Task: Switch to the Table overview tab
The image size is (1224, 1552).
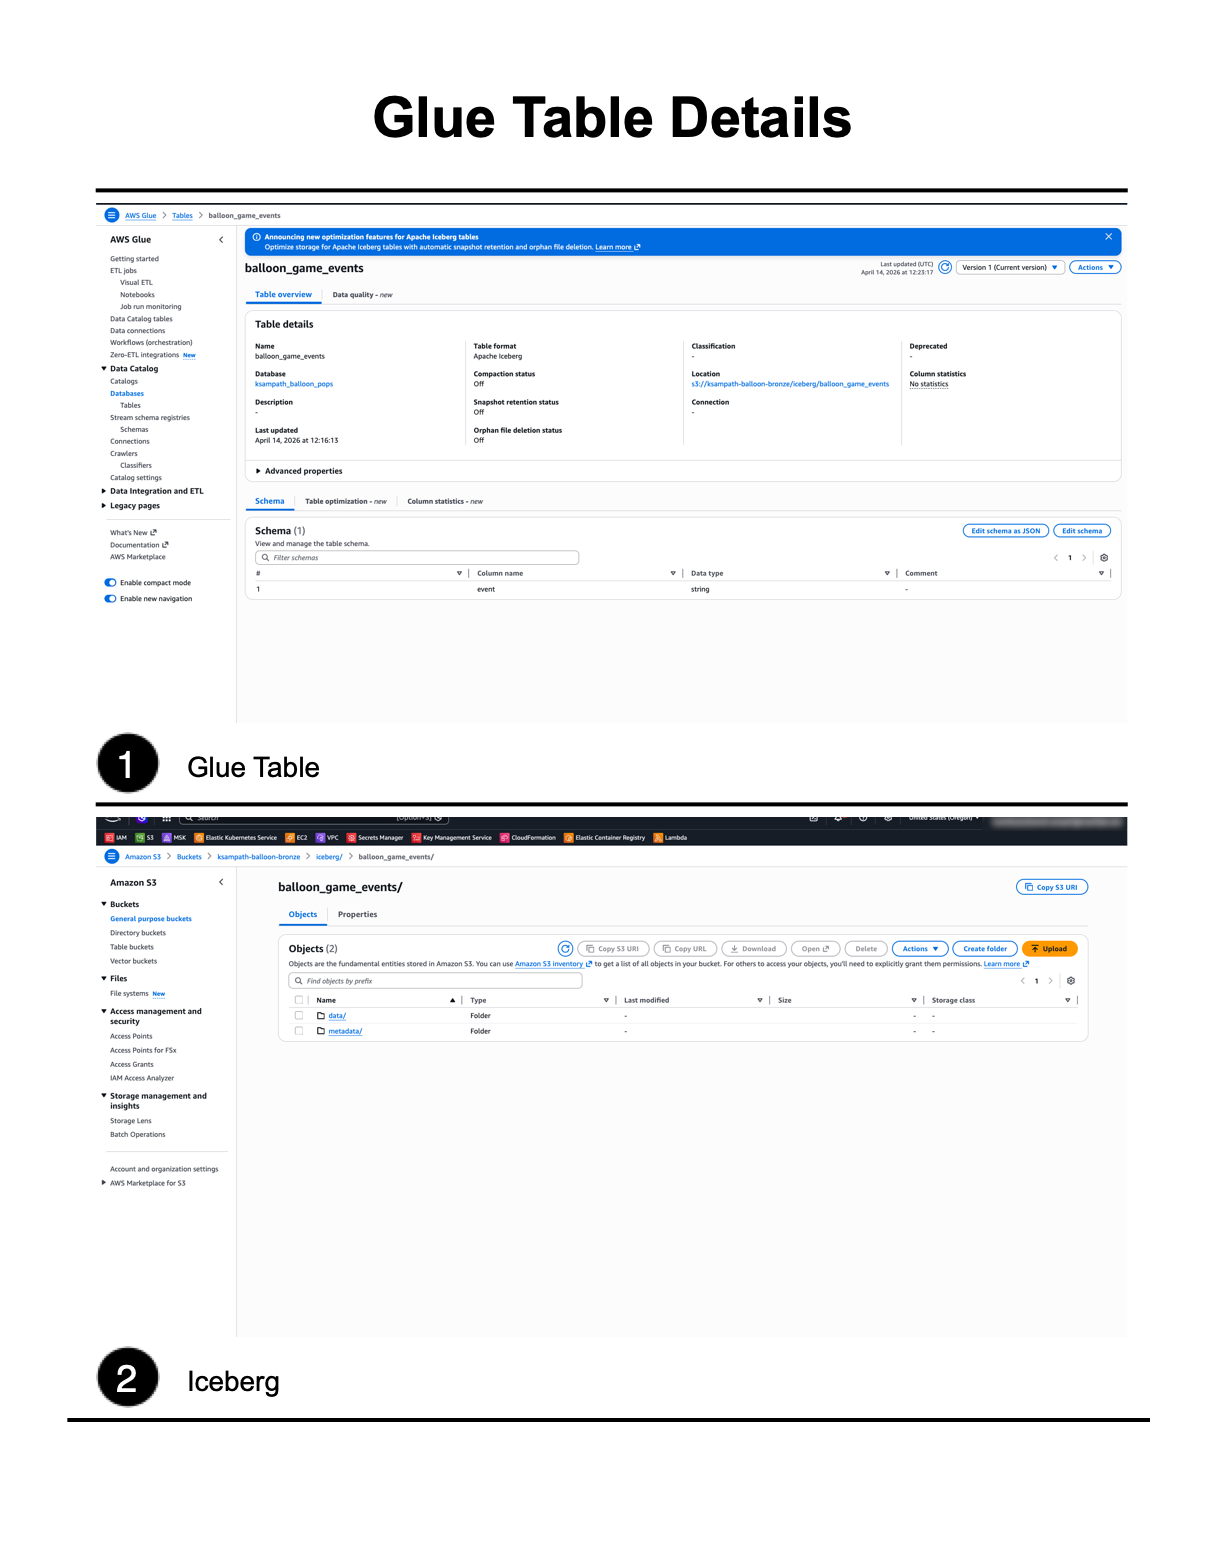Action: coord(283,295)
